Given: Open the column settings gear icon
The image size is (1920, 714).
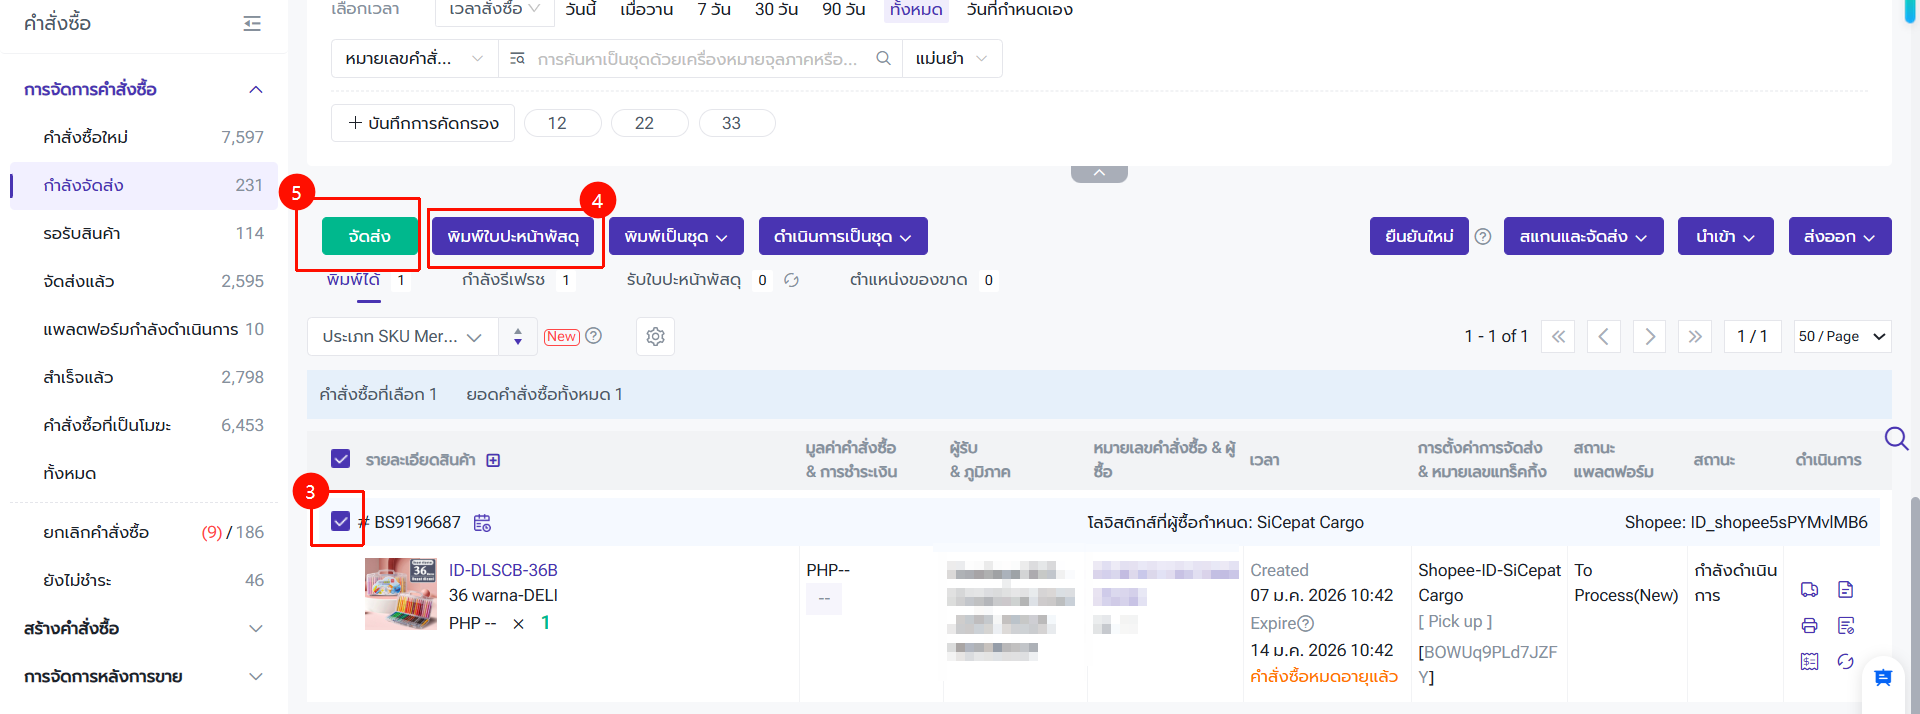Looking at the screenshot, I should tap(655, 337).
